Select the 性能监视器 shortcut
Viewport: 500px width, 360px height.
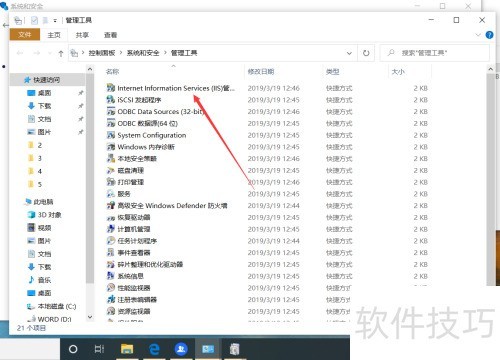pyautogui.click(x=128, y=288)
